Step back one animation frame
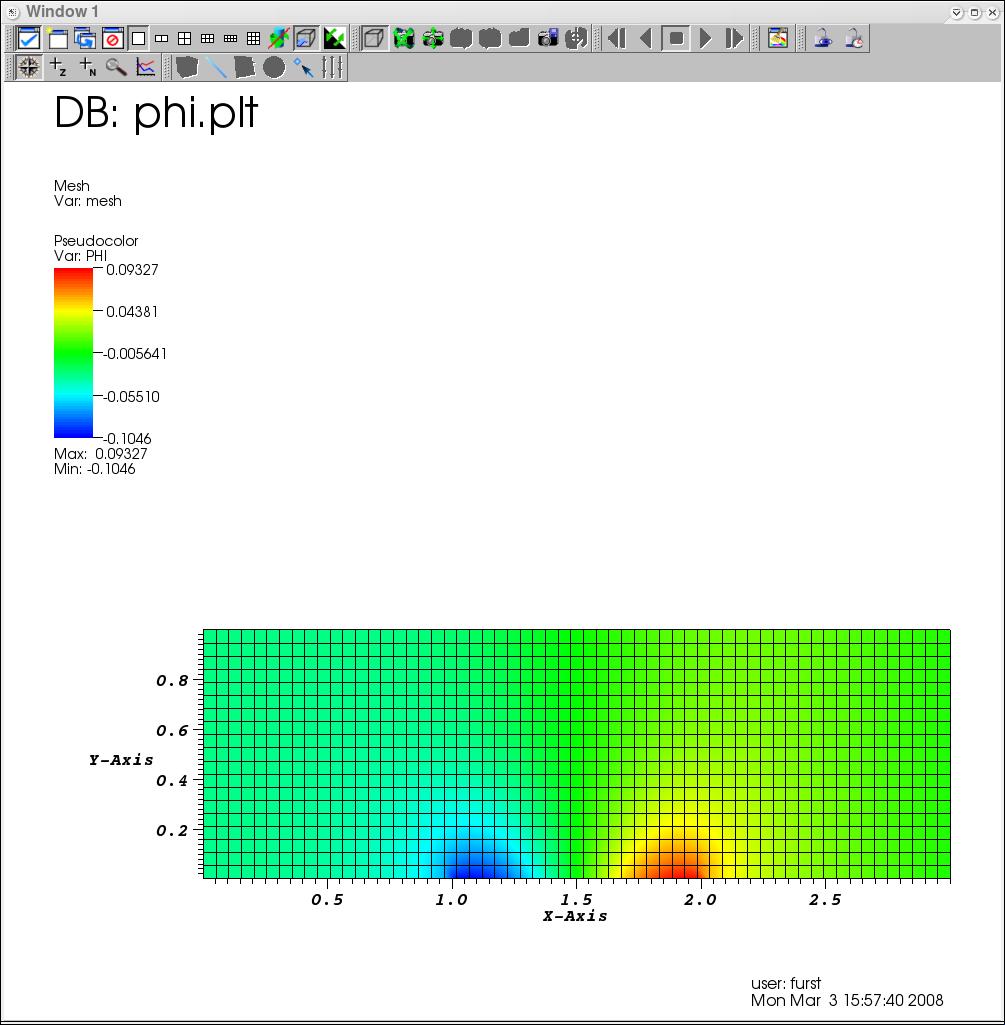Screen dimensions: 1005x1025 (617, 39)
